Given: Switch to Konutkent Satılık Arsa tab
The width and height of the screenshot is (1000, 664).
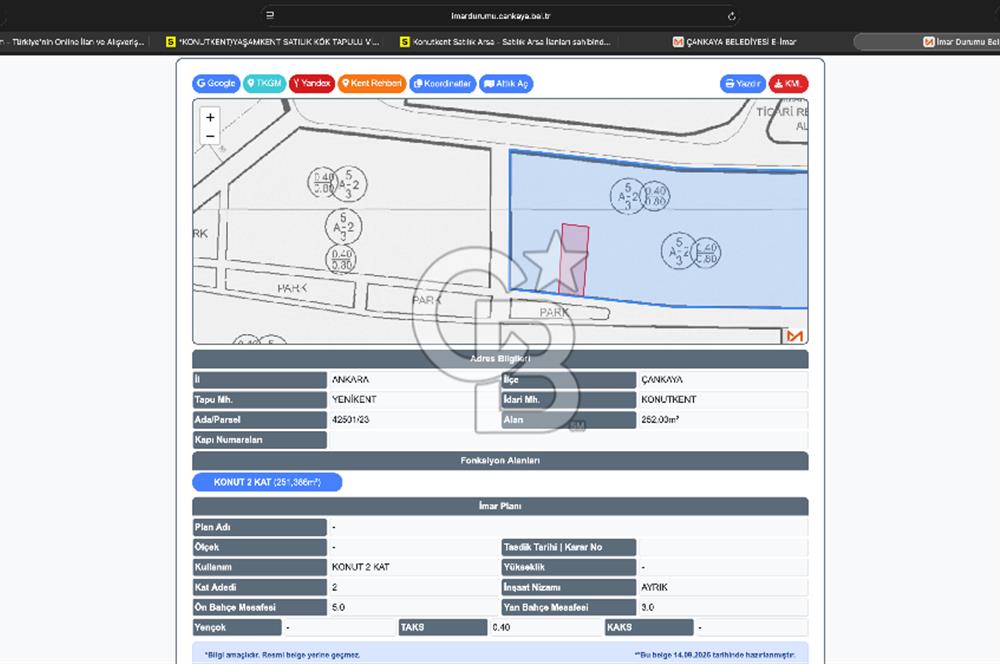Looking at the screenshot, I should pos(505,42).
